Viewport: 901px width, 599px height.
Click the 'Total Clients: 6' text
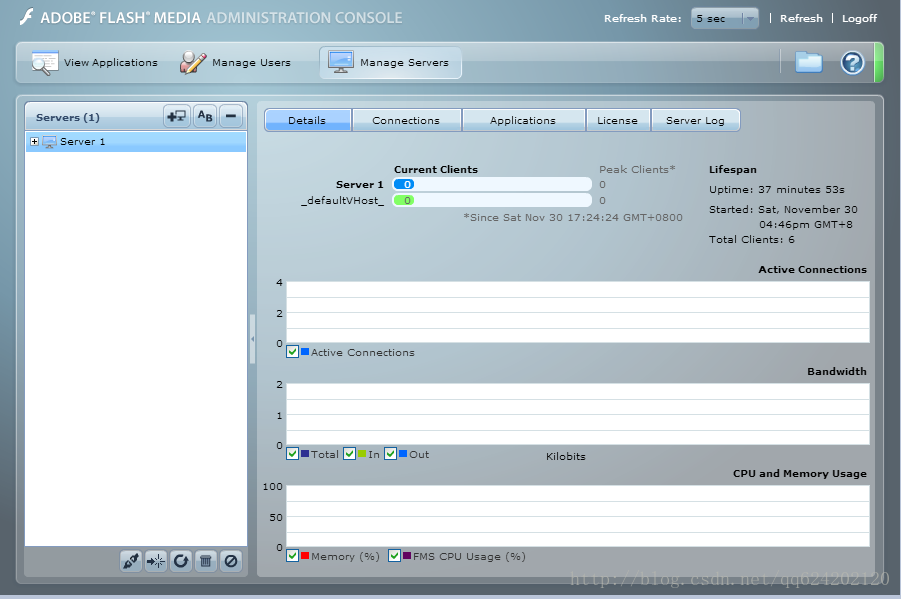[752, 240]
